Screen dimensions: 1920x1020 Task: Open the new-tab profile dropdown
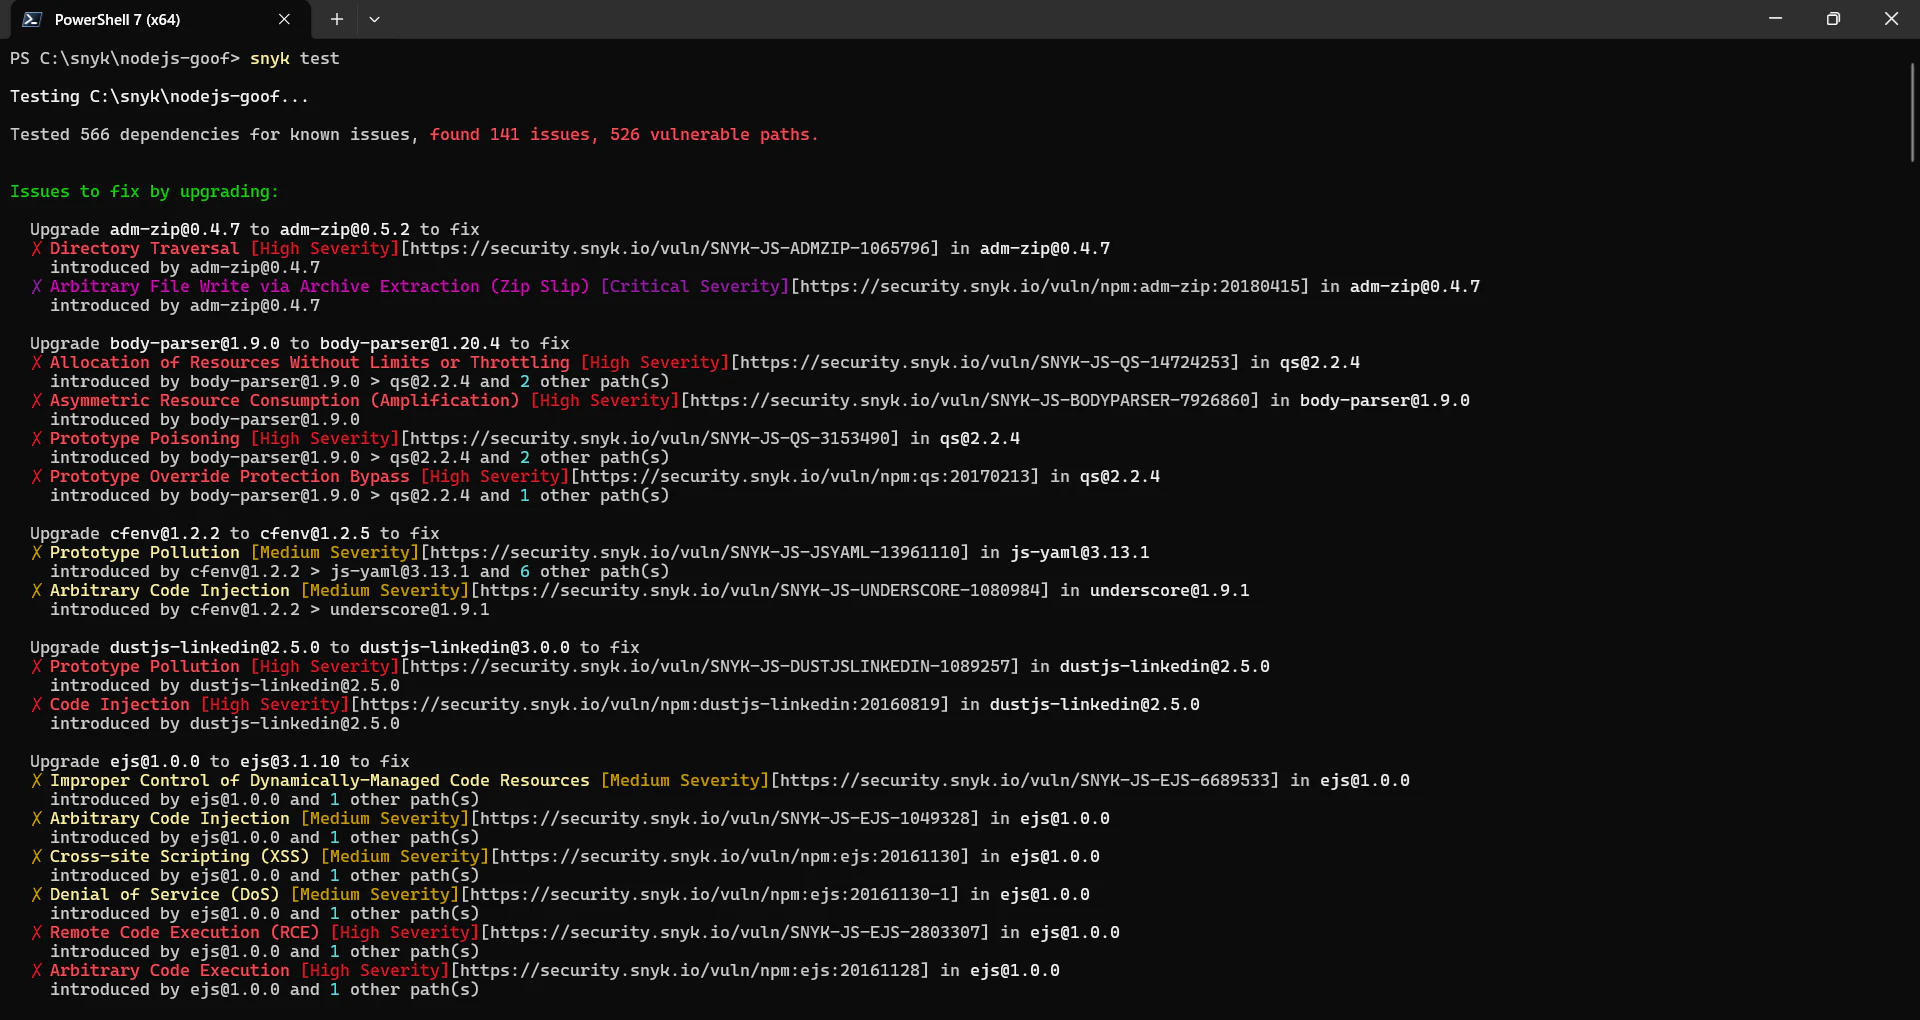[374, 19]
